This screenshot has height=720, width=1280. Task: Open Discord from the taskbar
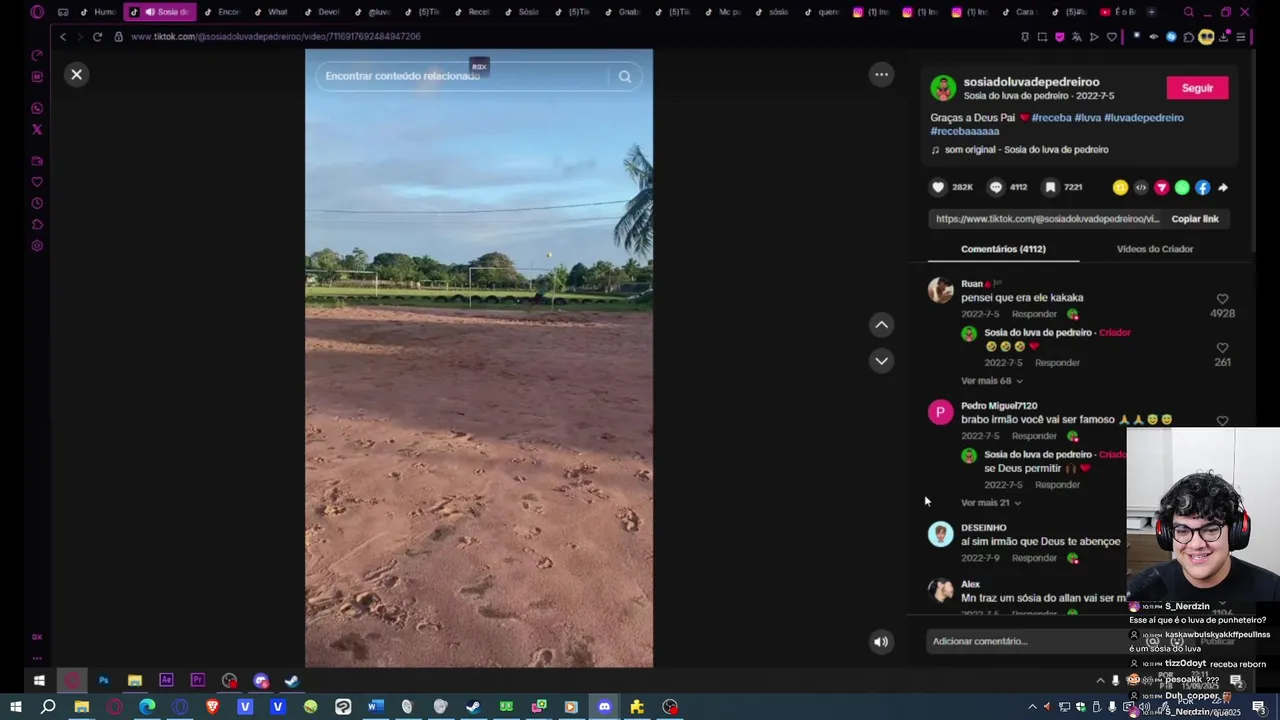click(x=604, y=707)
